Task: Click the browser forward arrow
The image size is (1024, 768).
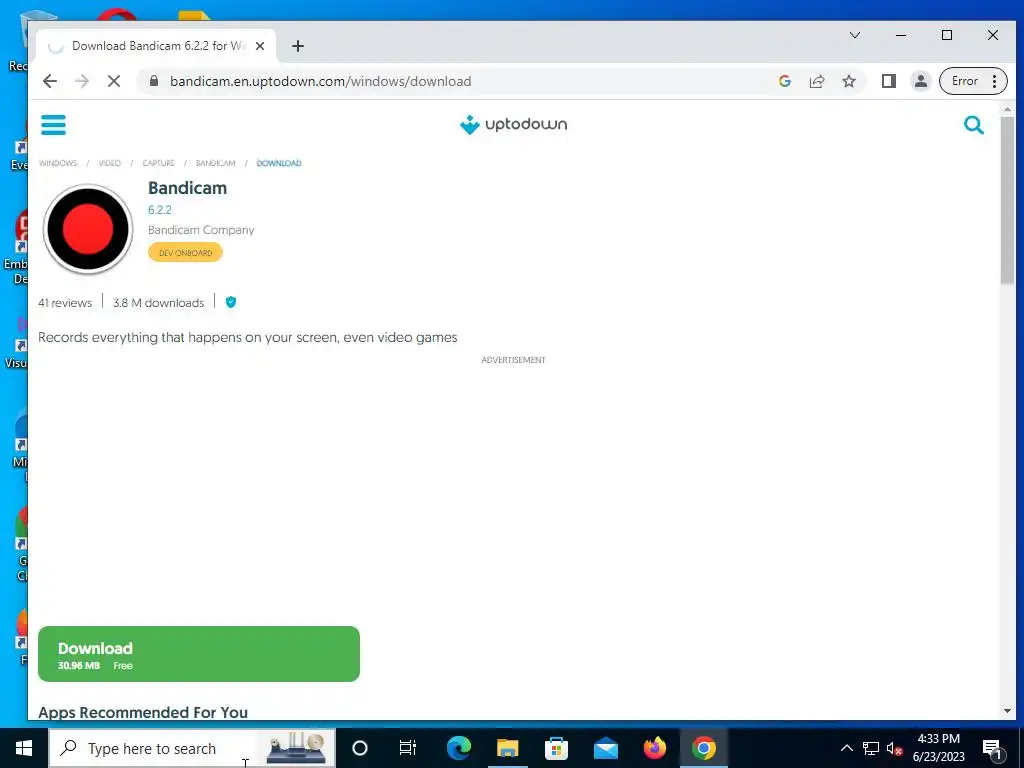Action: [x=82, y=81]
